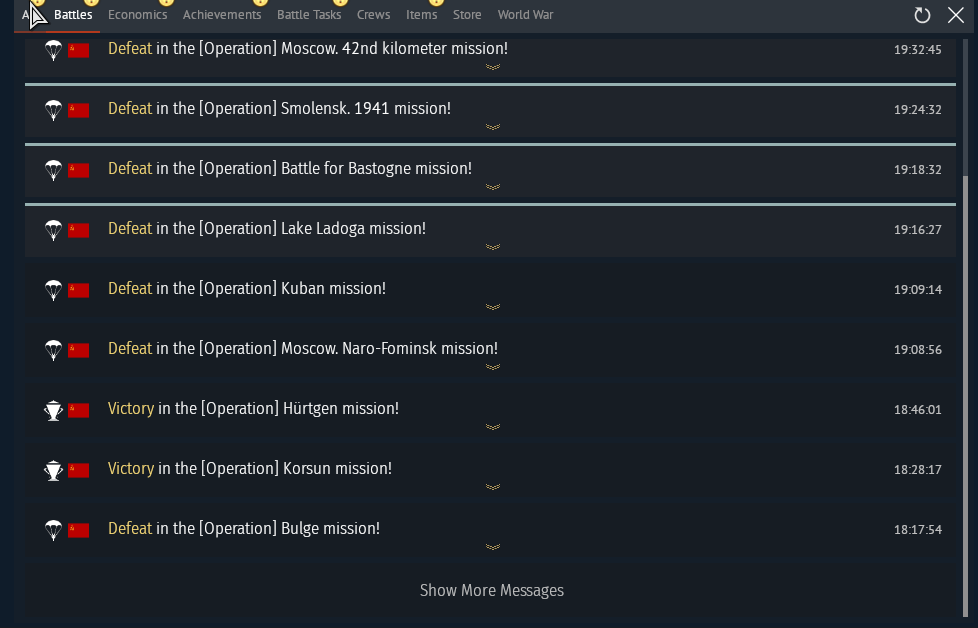Click Show More Messages

point(491,591)
